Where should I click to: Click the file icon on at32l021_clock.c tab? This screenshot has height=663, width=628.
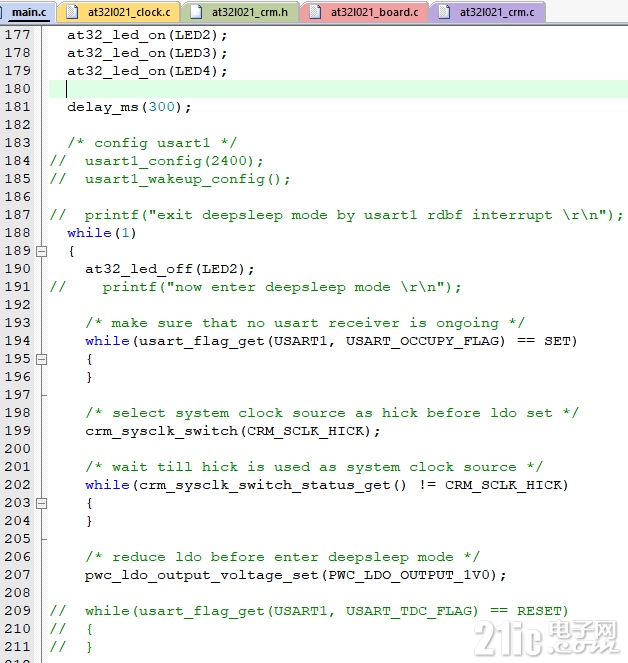point(72,12)
